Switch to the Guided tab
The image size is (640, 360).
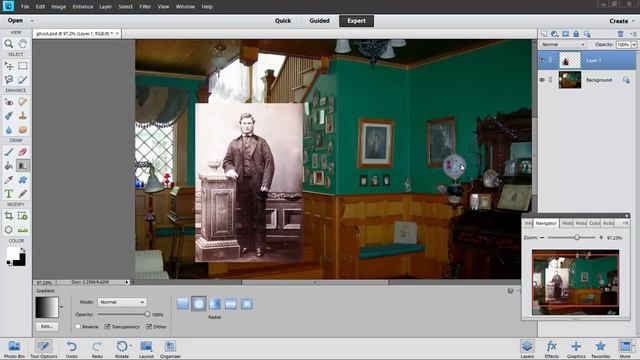coord(319,21)
